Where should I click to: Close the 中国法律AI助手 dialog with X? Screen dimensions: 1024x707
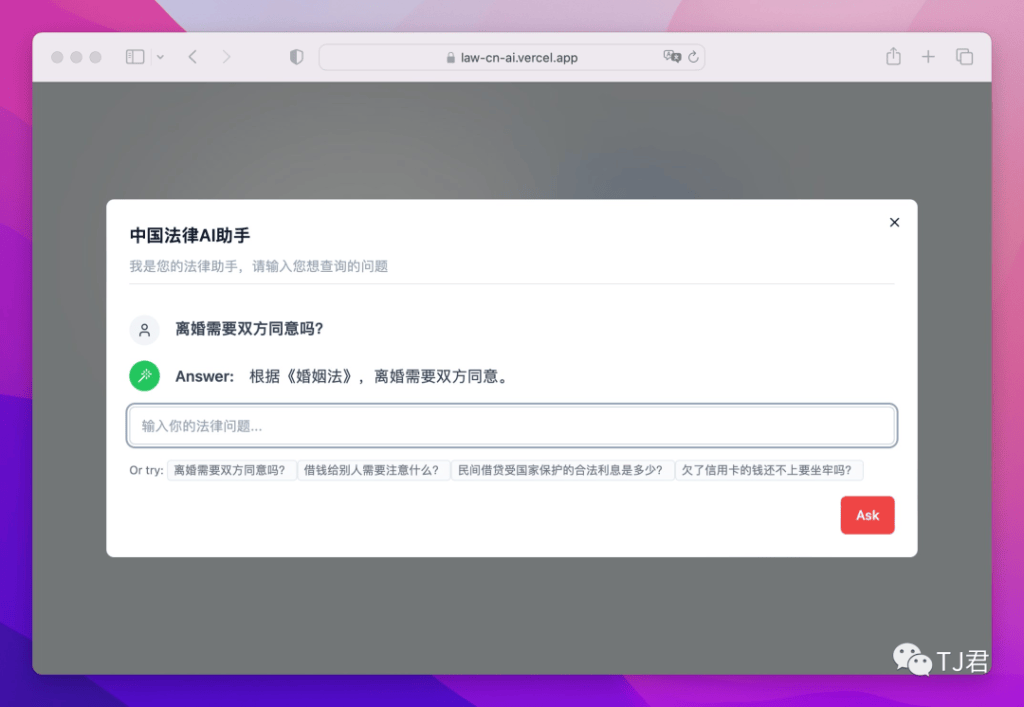pyautogui.click(x=894, y=223)
